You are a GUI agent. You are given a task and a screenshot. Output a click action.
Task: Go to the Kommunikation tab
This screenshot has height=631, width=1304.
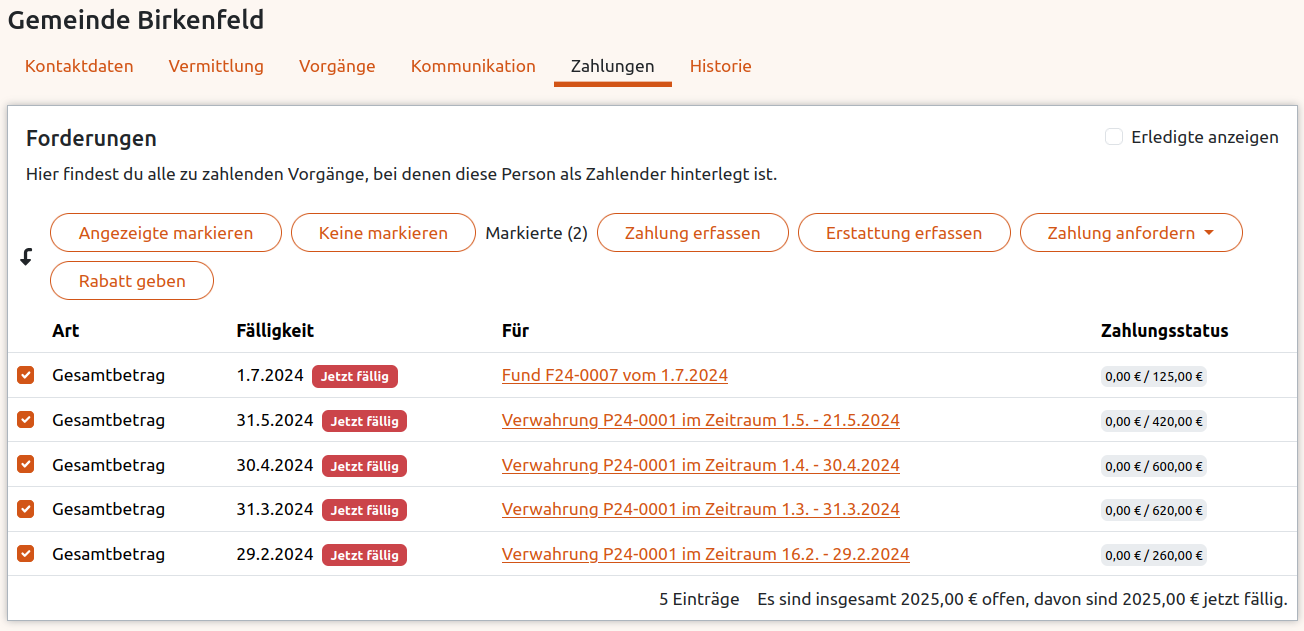[473, 66]
